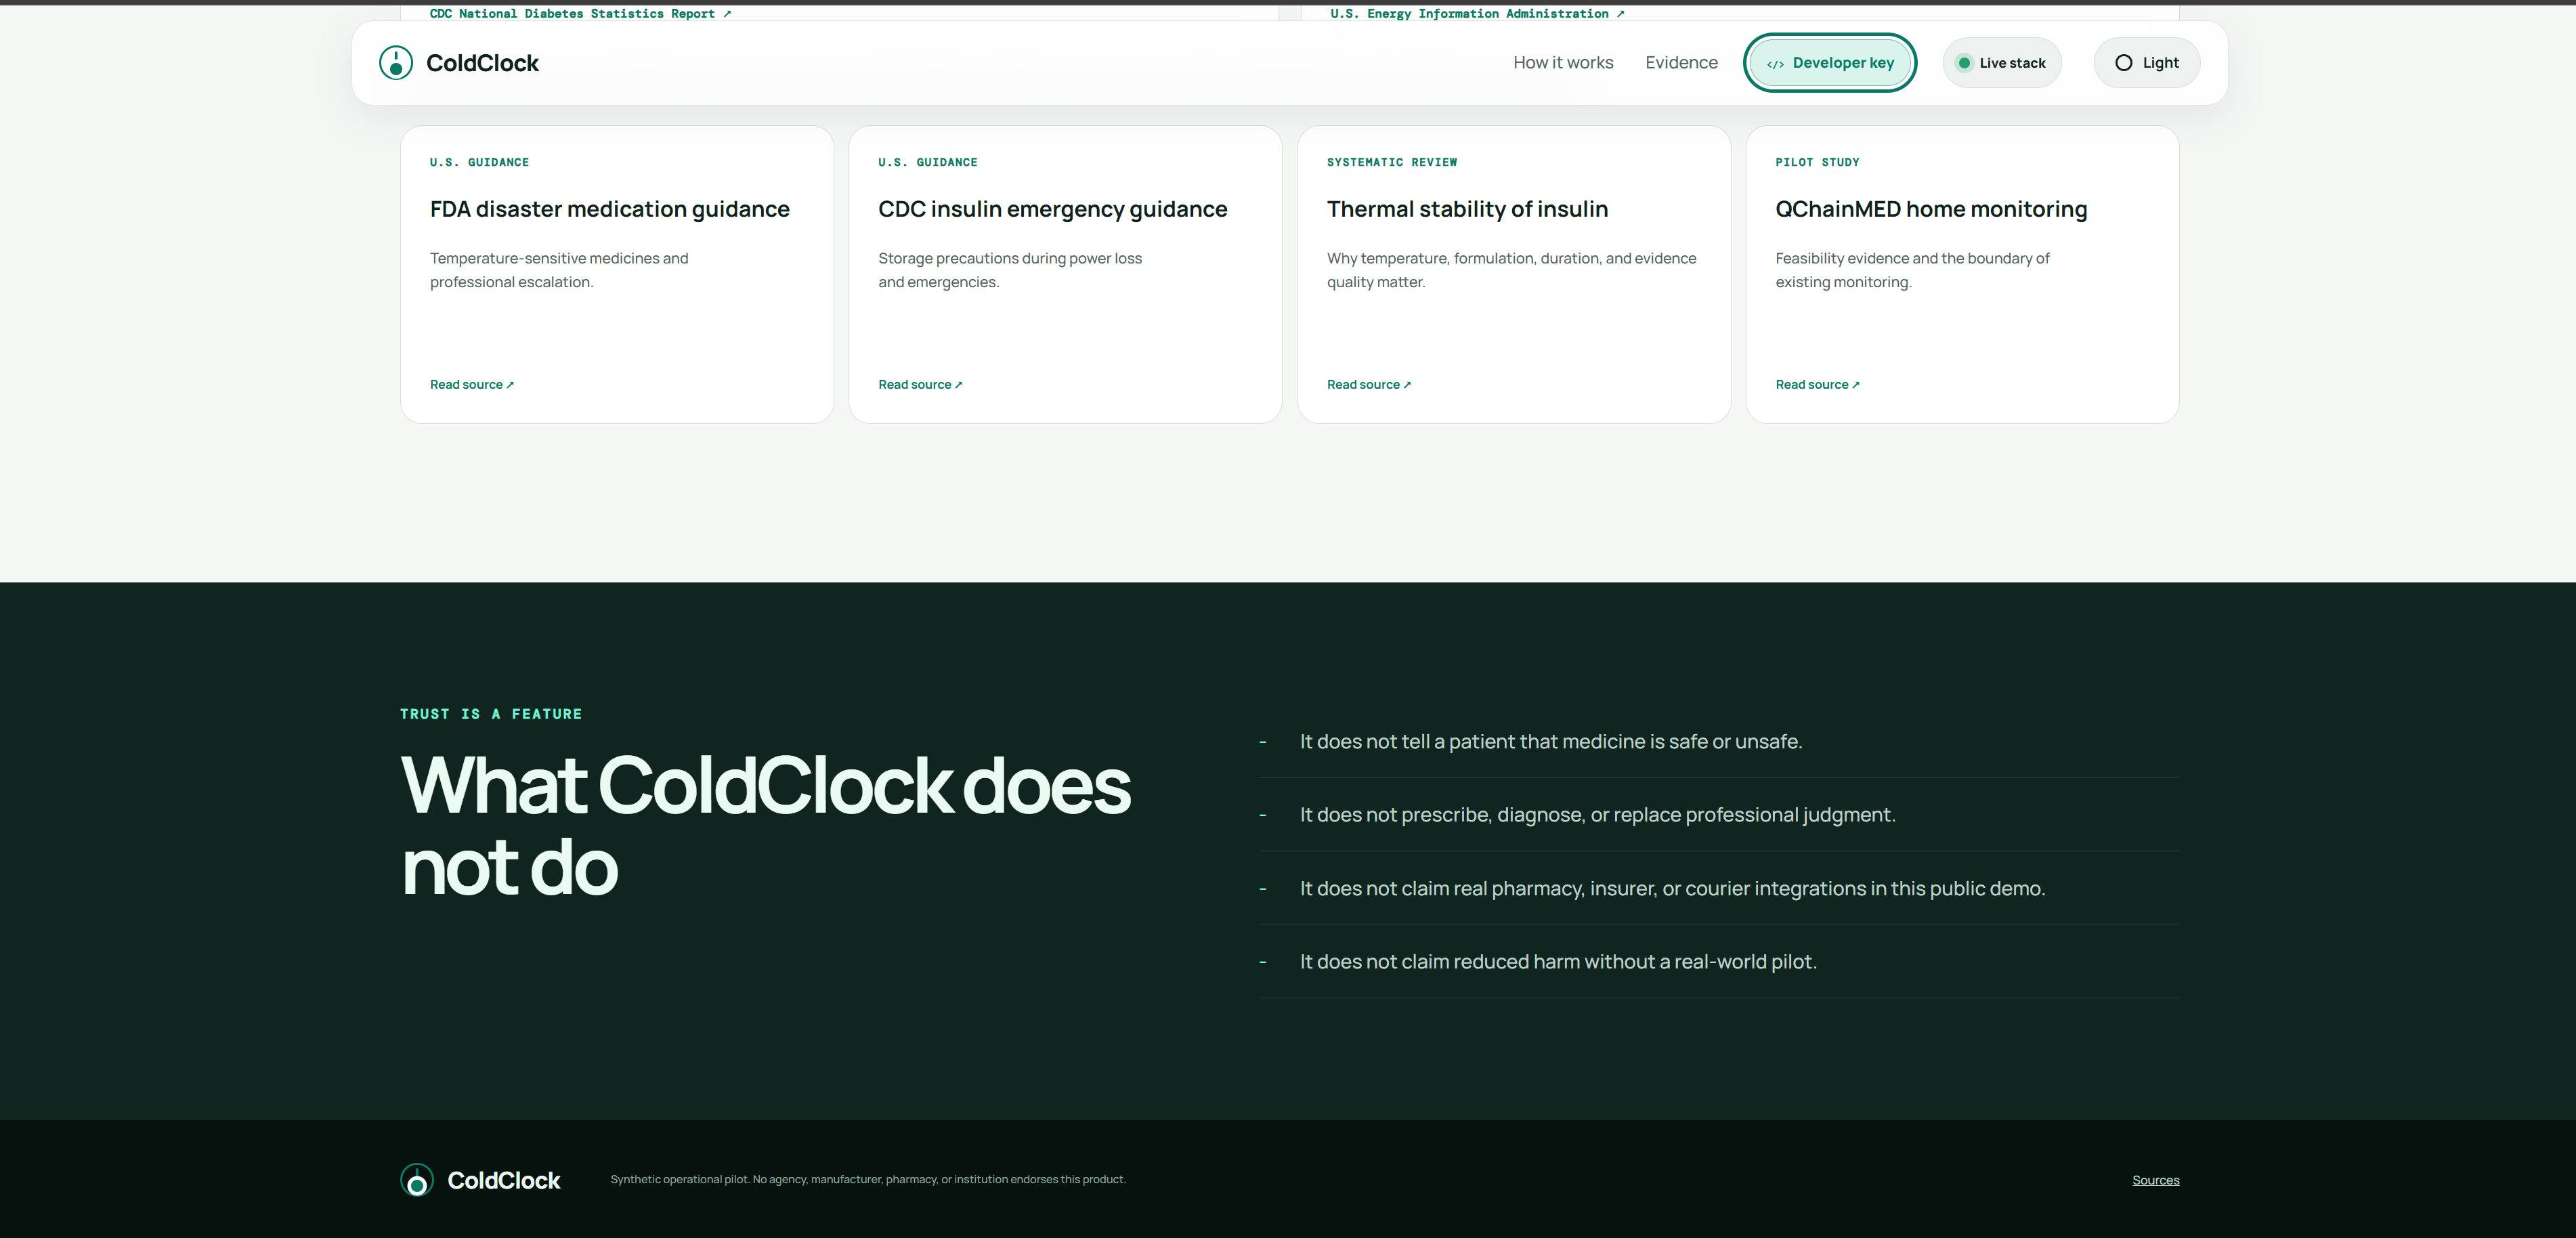2576x1238 pixels.
Task: Click the 'safe or unsafe' disclaimer line
Action: (x=1550, y=741)
